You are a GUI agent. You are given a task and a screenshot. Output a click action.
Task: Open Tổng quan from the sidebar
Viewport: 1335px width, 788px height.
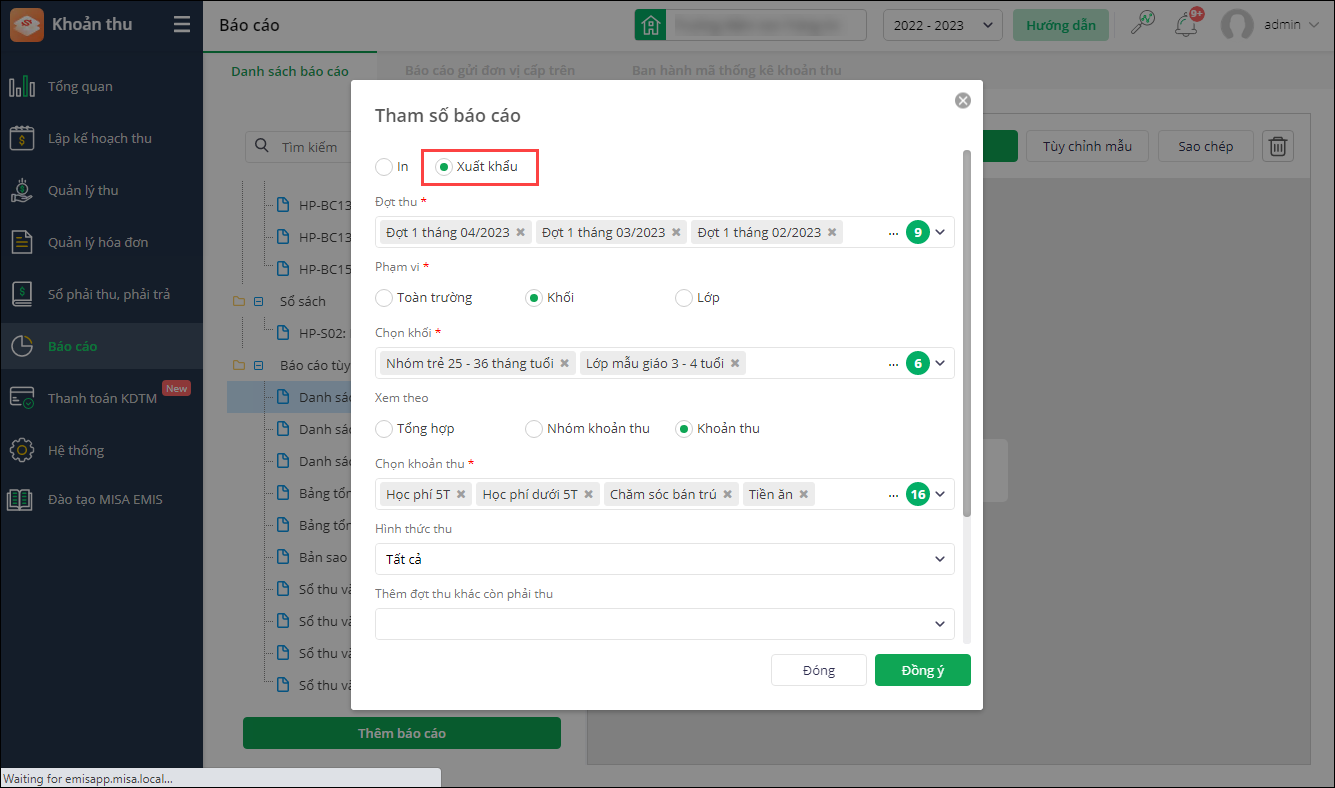(x=80, y=87)
